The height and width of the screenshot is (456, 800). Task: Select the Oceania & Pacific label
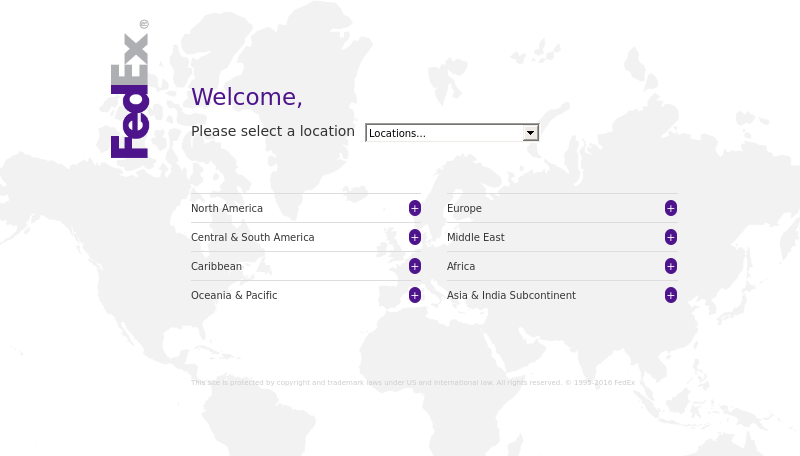pos(234,295)
